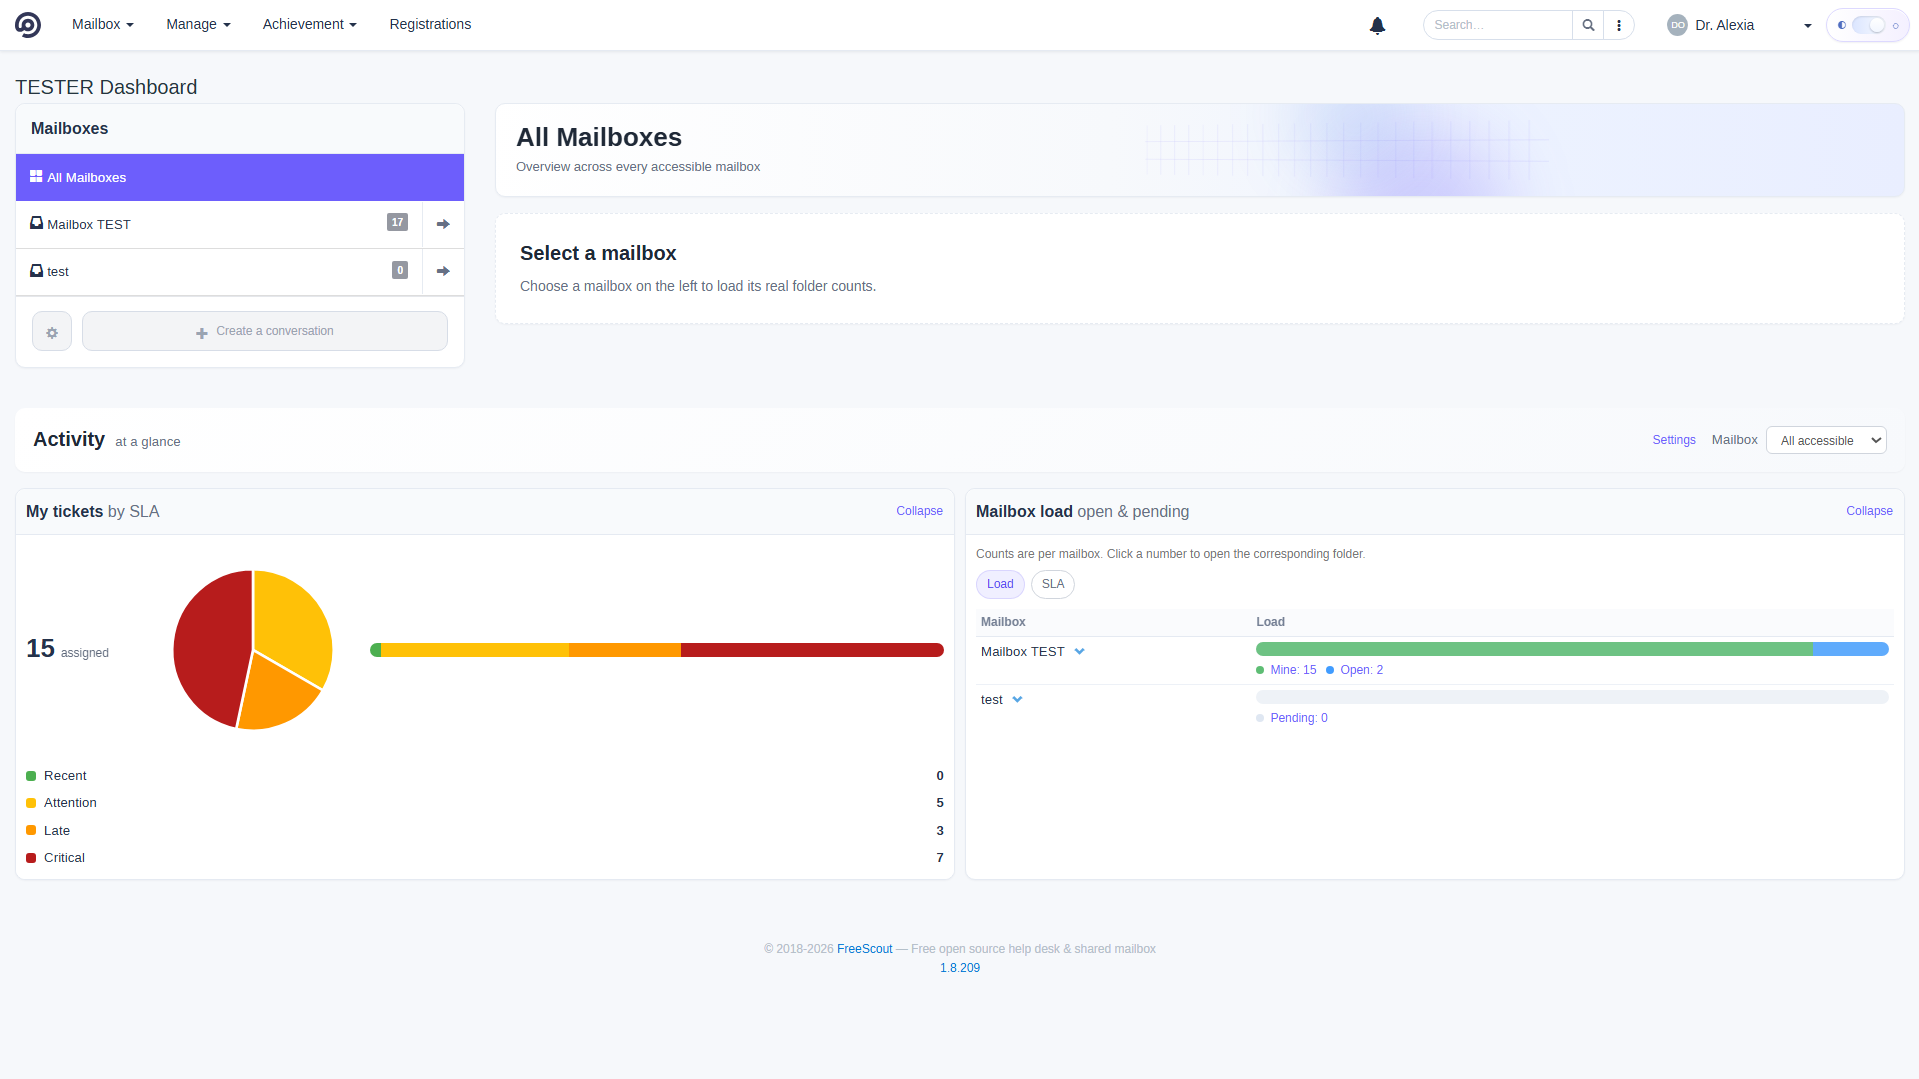Screen dimensions: 1919x1079
Task: Click the test mailbox inbox icon
Action: pyautogui.click(x=36, y=271)
